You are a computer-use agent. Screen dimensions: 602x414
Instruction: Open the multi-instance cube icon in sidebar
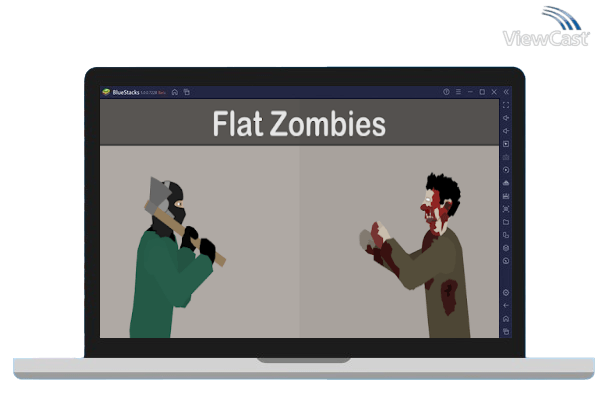point(506,248)
